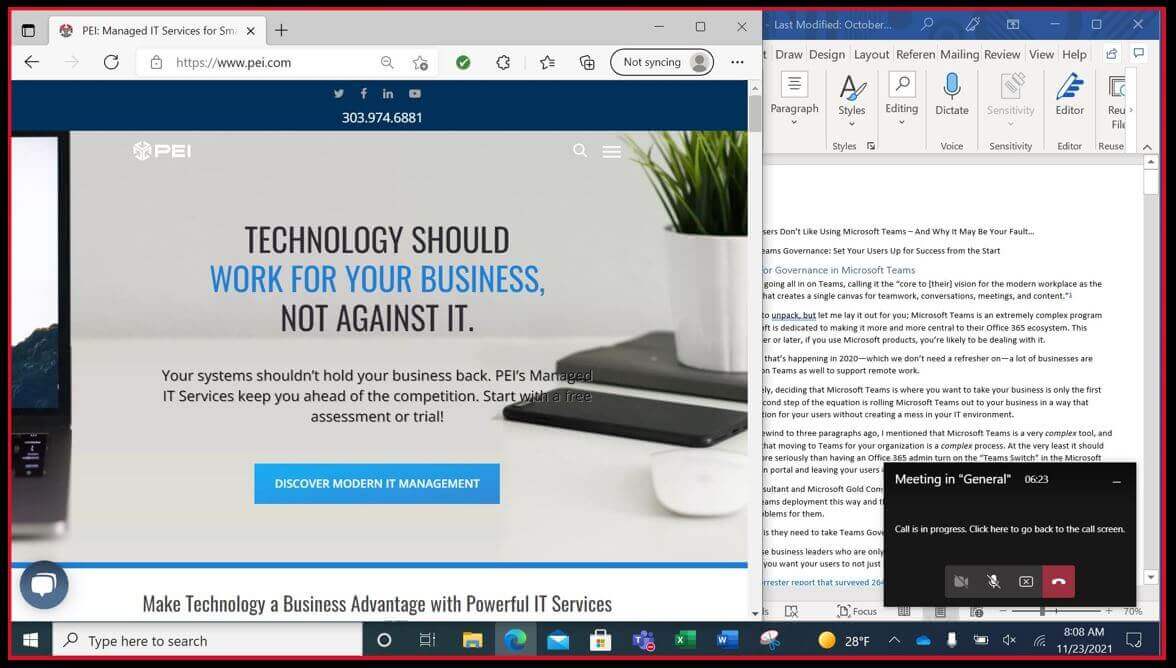Open a new tab in Edge
This screenshot has width=1176, height=668.
pos(281,31)
